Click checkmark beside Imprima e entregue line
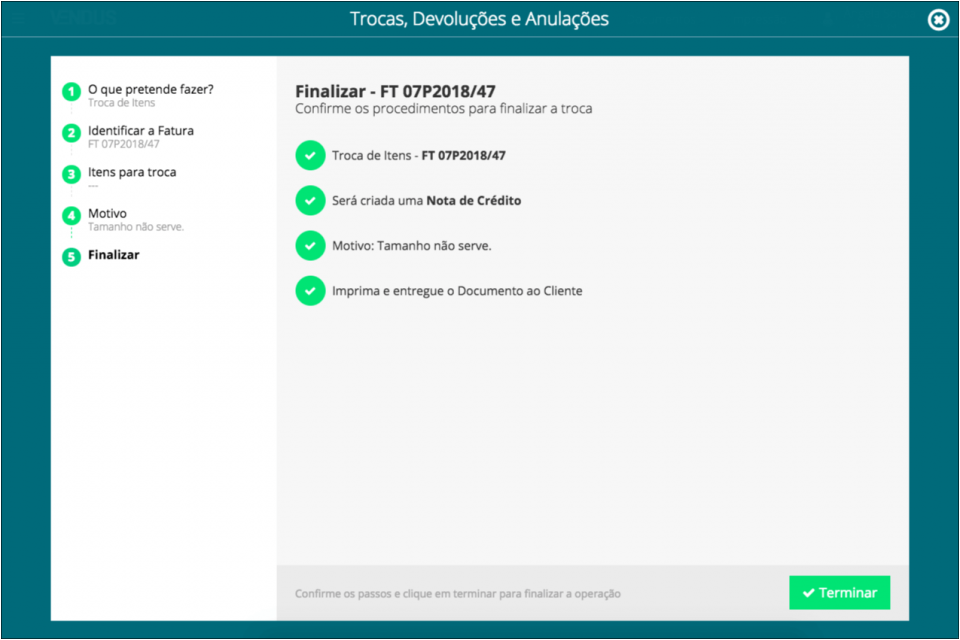The width and height of the screenshot is (960, 640). point(310,291)
